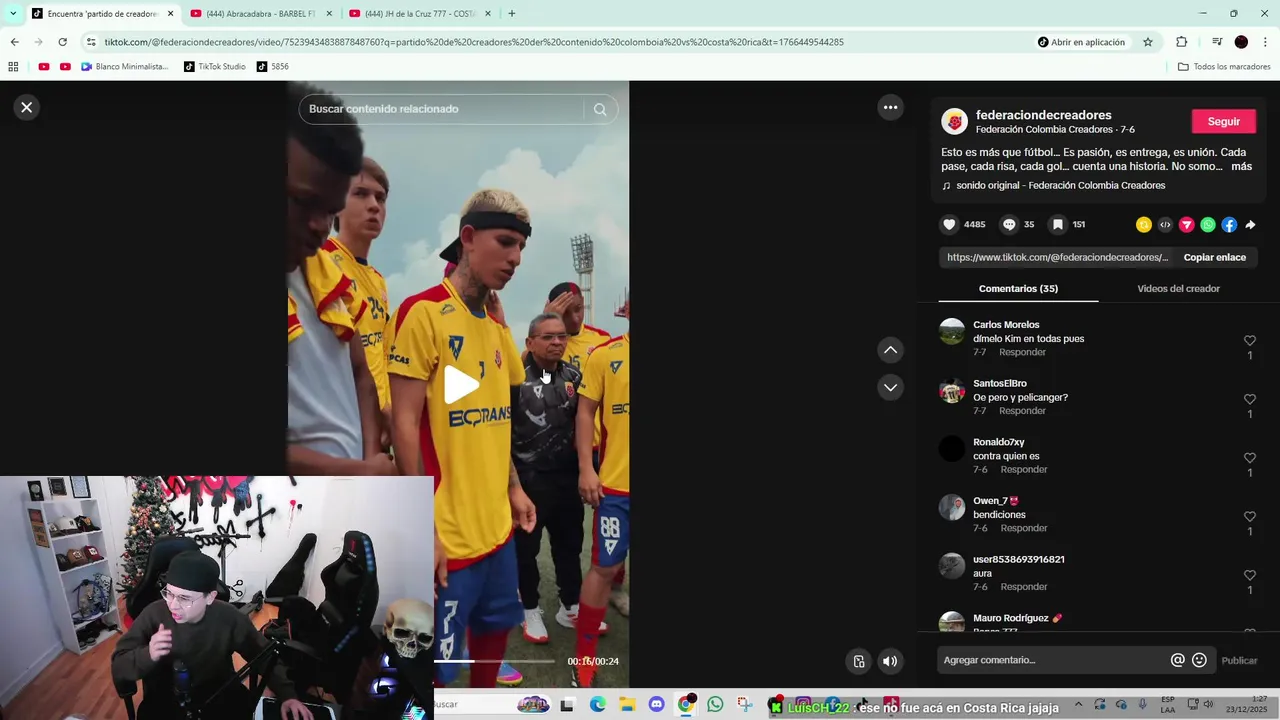The image size is (1280, 720).
Task: Click Publicar to post comment
Action: coord(1239,661)
